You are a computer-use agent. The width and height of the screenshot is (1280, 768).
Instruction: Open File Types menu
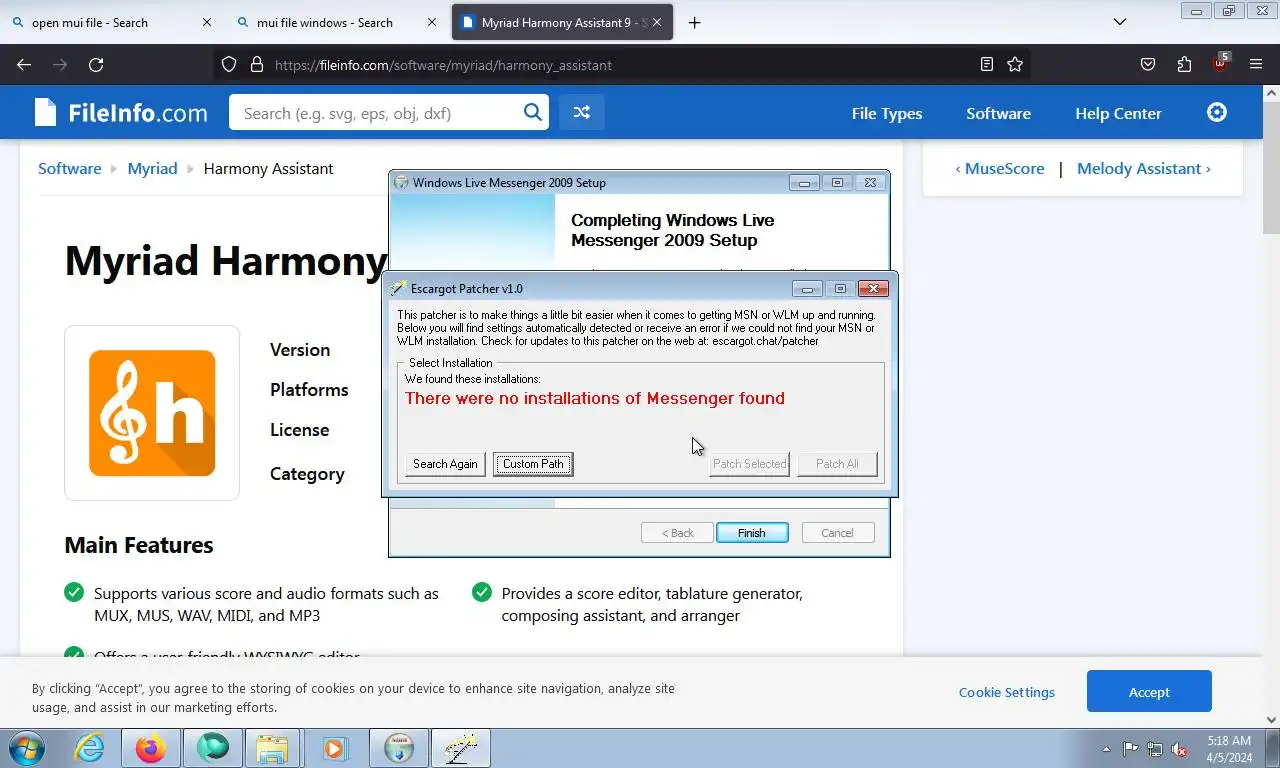(887, 113)
